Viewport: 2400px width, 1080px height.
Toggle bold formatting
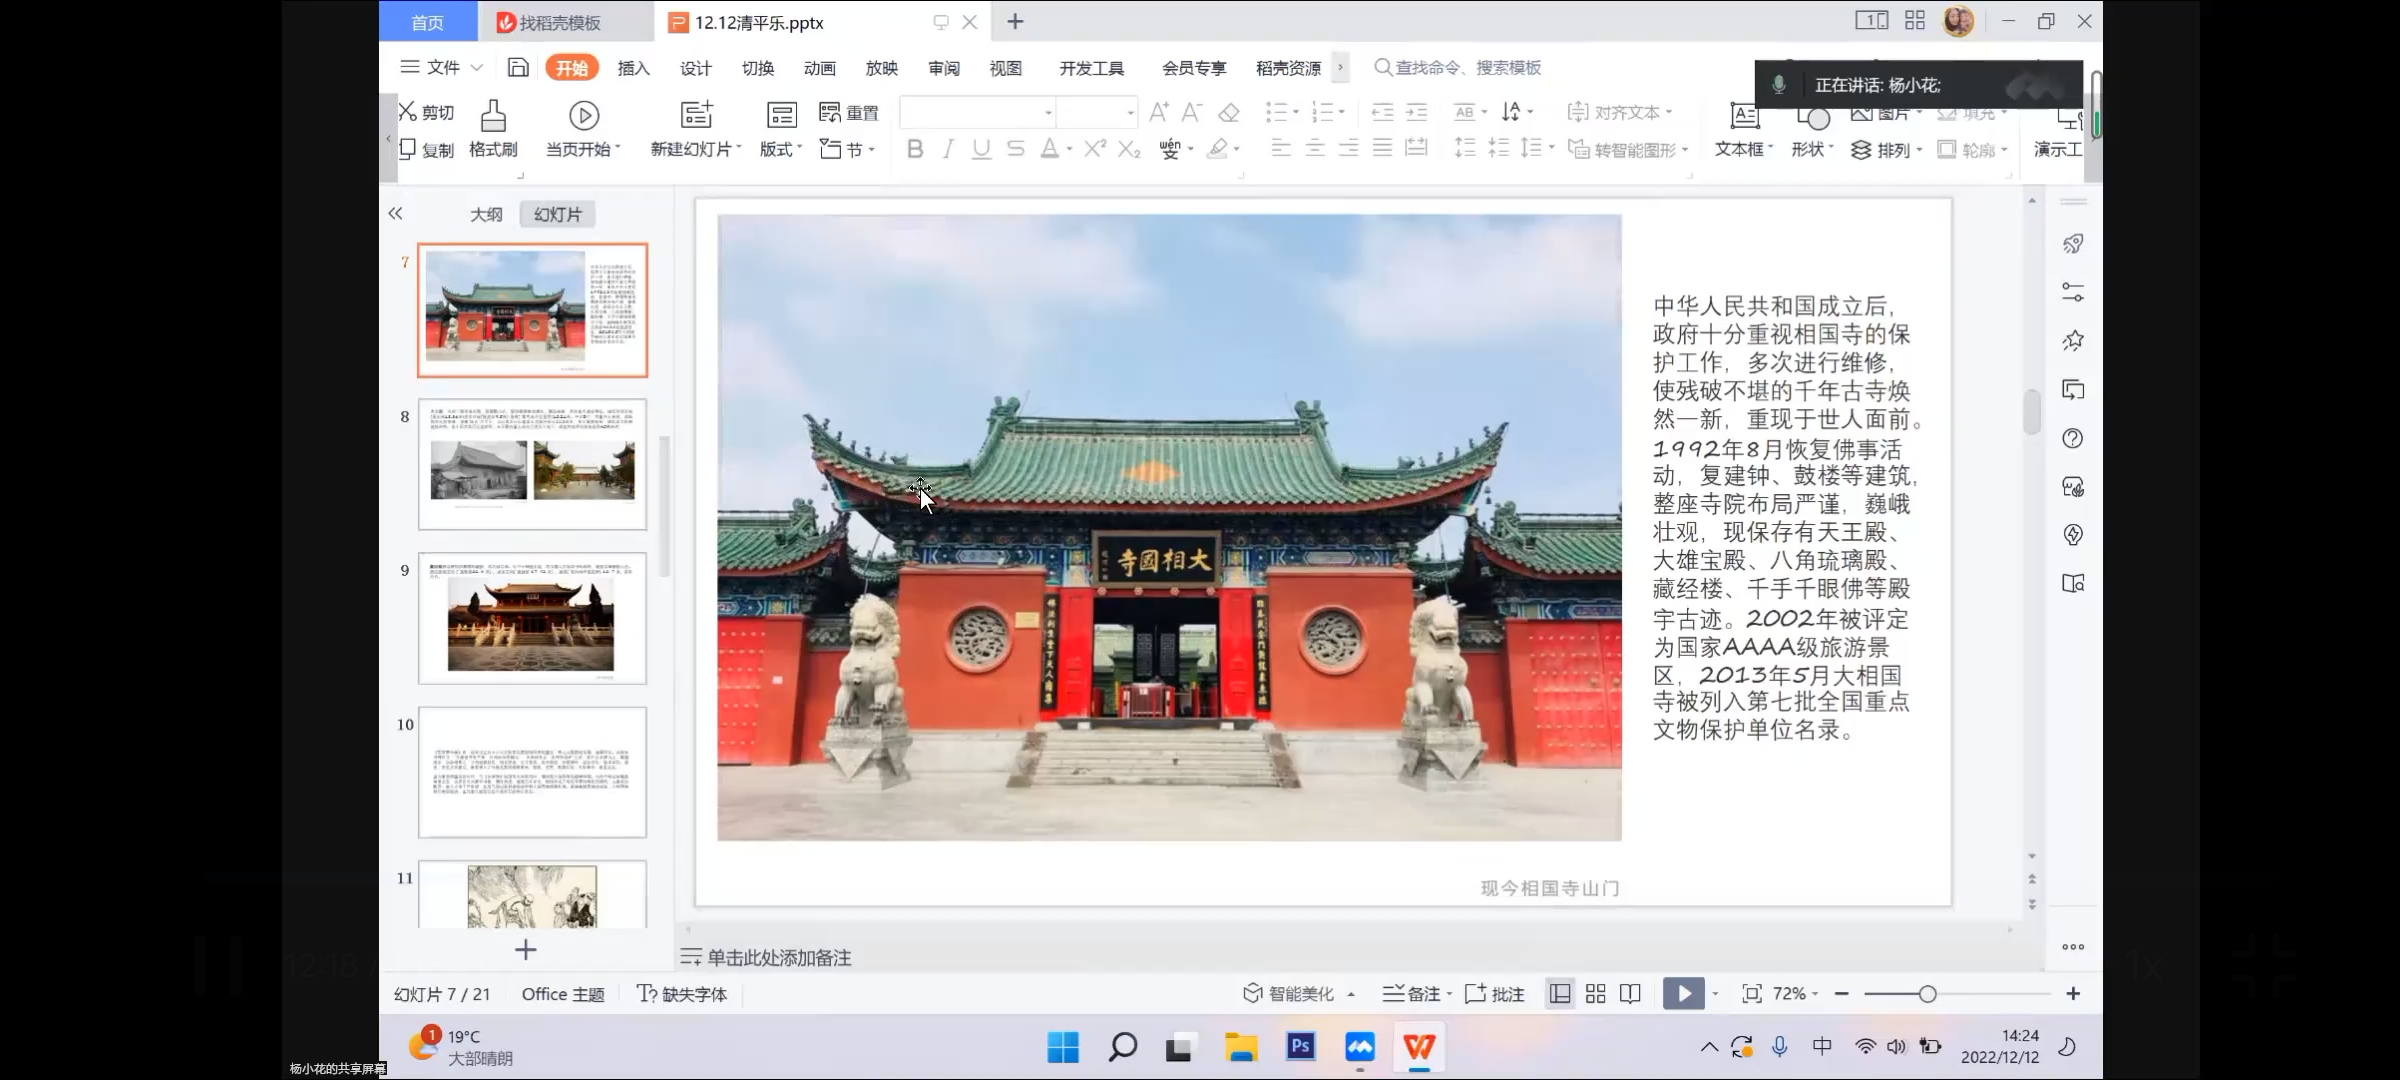pyautogui.click(x=914, y=150)
